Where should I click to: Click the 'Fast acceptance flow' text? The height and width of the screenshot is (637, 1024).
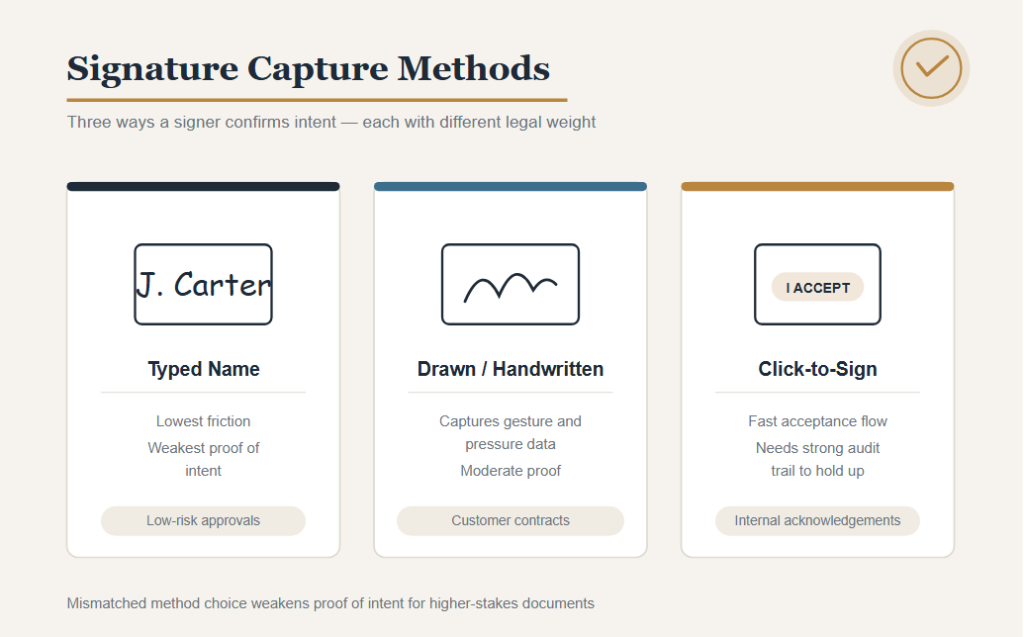click(818, 421)
